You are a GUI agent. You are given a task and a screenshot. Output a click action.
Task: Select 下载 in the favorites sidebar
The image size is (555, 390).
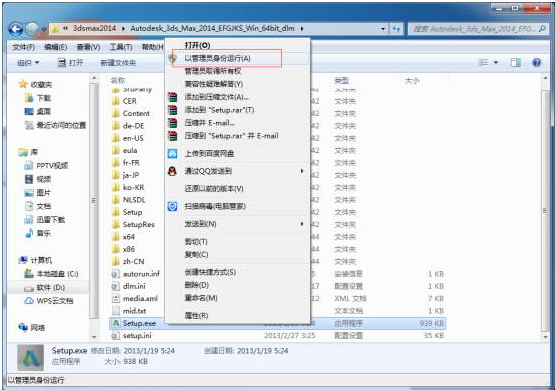coord(38,98)
